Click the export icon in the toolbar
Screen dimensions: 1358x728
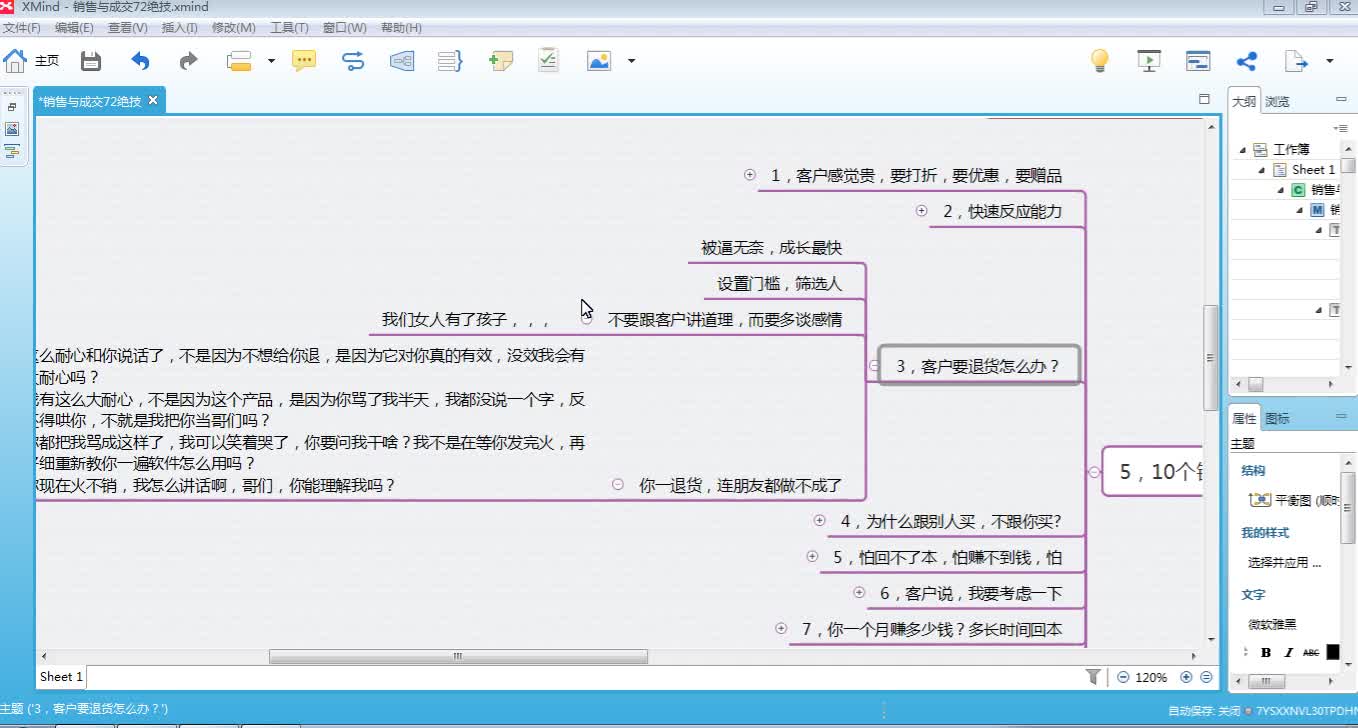click(x=1296, y=61)
